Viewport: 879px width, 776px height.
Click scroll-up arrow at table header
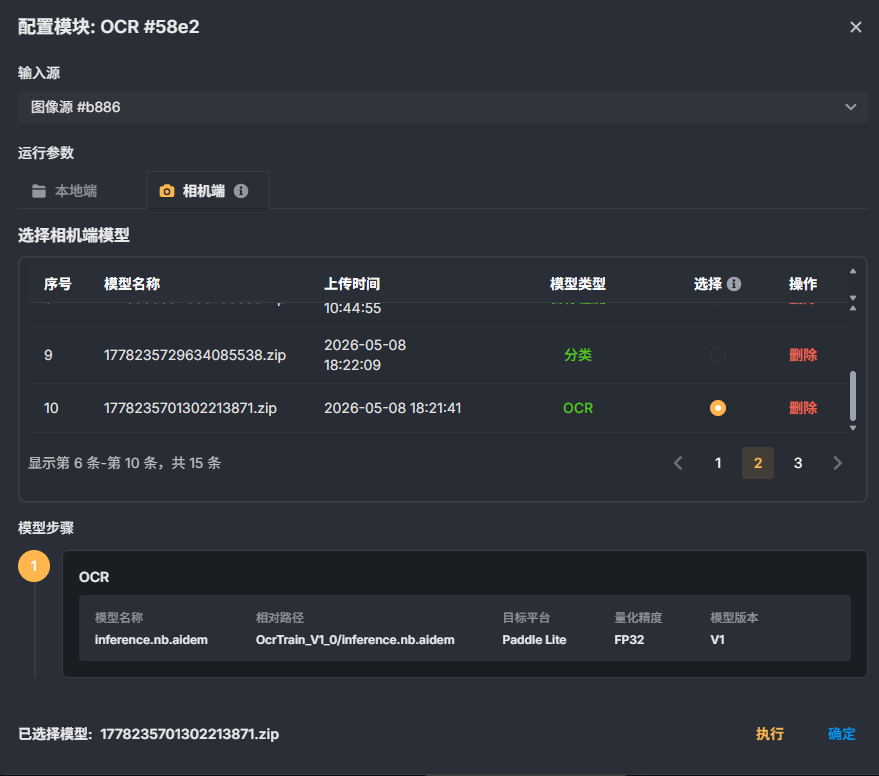pyautogui.click(x=853, y=271)
